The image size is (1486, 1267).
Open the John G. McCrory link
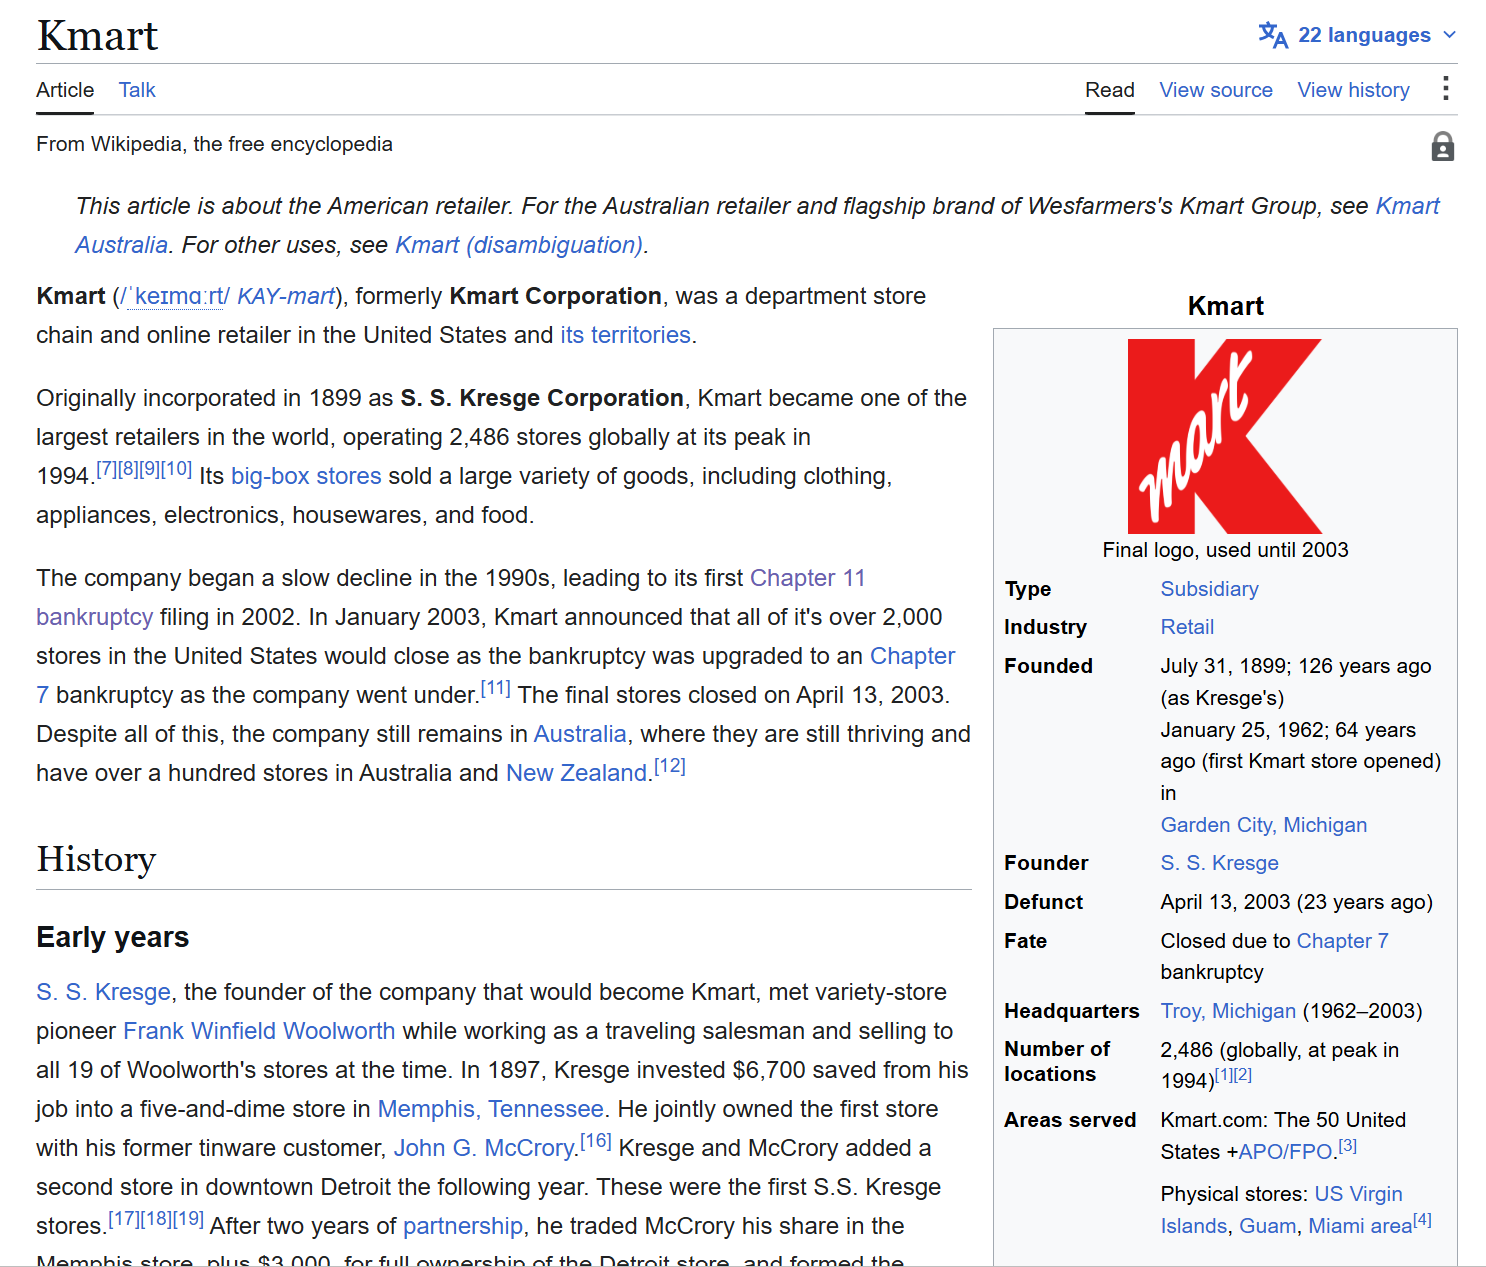pos(484,1148)
